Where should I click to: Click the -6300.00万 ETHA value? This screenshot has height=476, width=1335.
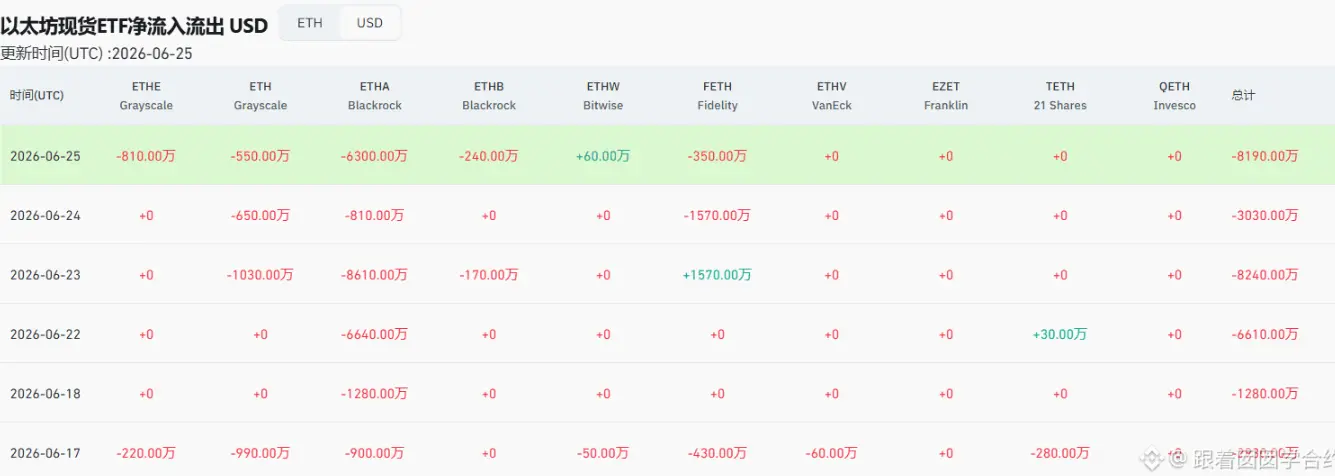pos(374,156)
